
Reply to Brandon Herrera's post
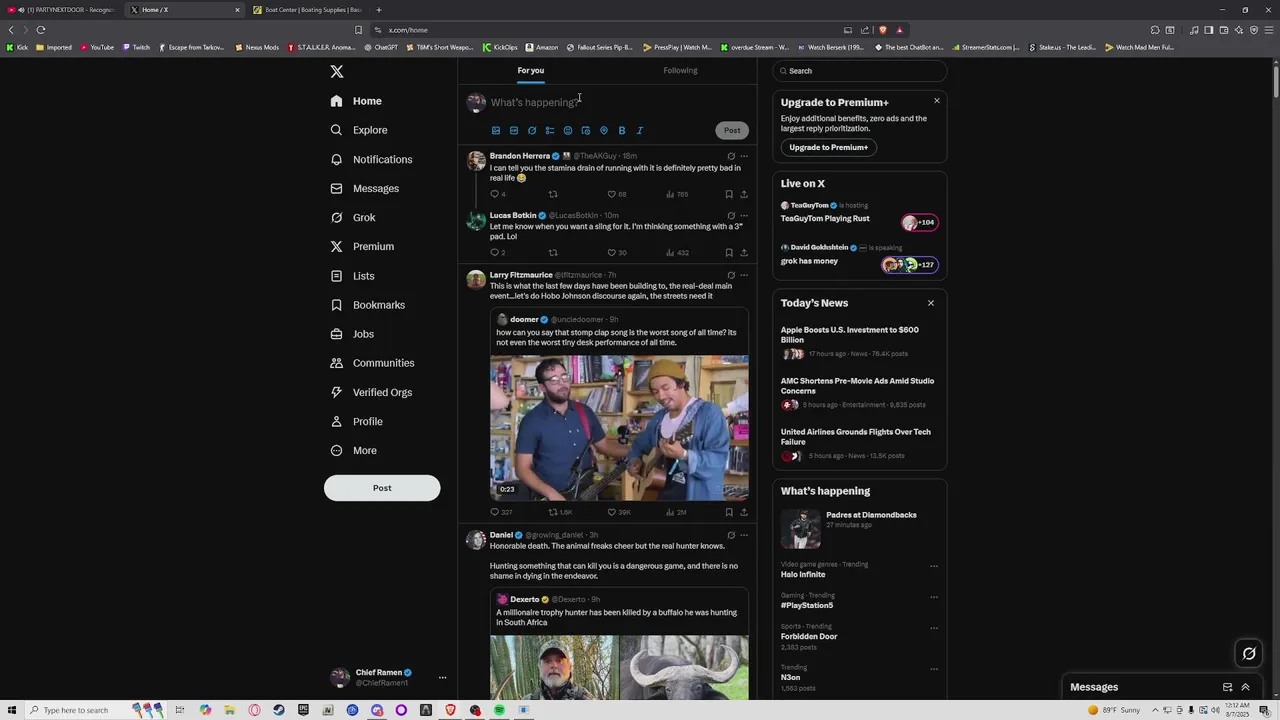click(494, 194)
